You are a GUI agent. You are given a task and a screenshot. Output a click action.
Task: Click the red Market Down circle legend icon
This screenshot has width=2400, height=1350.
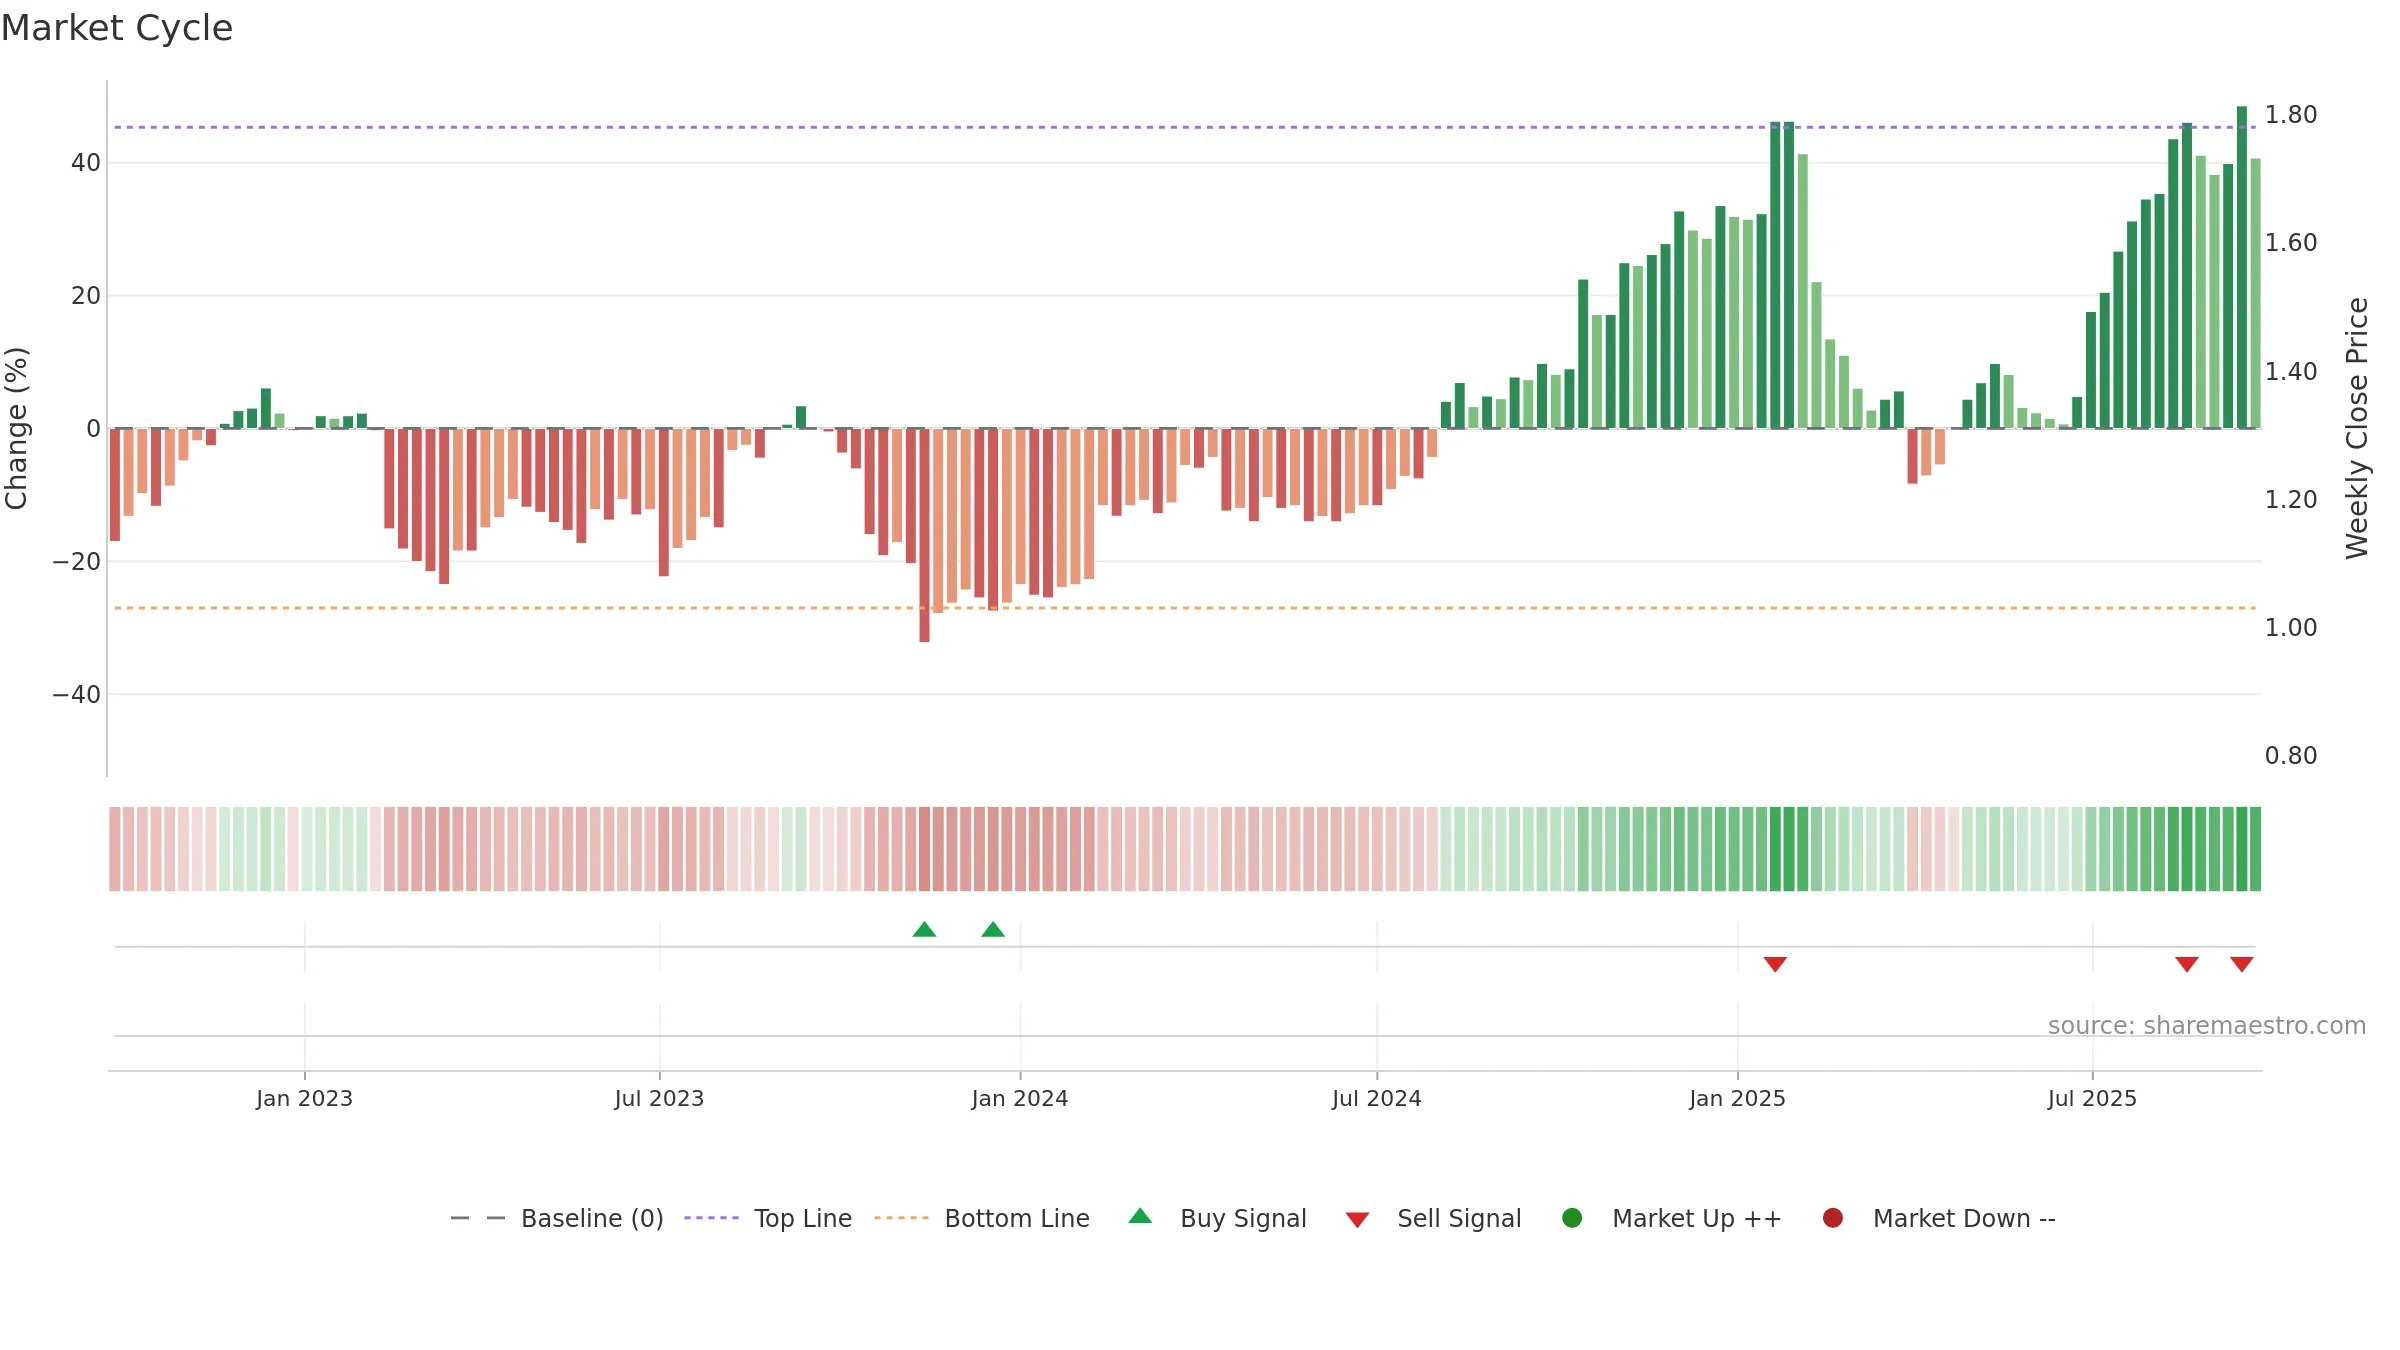1833,1218
